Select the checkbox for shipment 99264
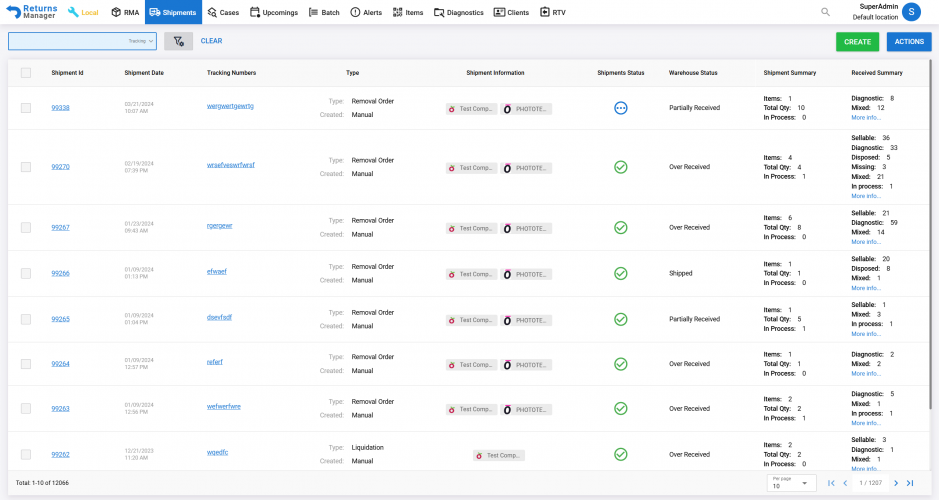939x500 pixels. coord(26,364)
